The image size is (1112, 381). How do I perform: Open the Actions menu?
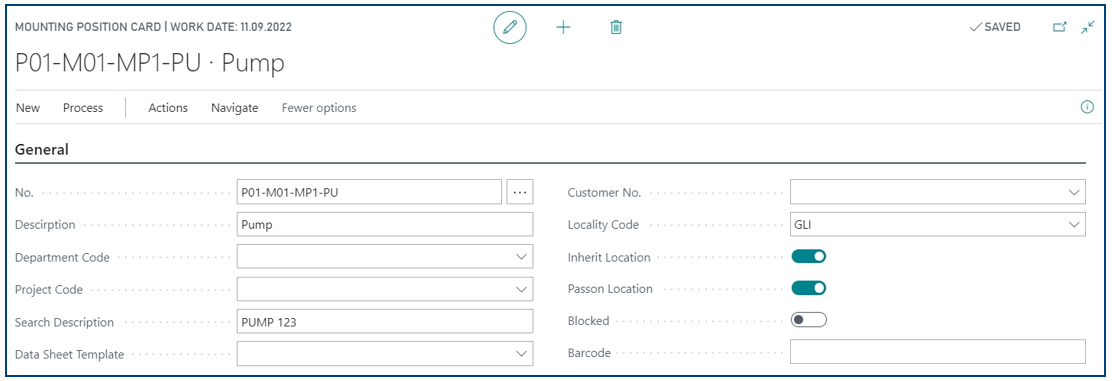tap(168, 108)
